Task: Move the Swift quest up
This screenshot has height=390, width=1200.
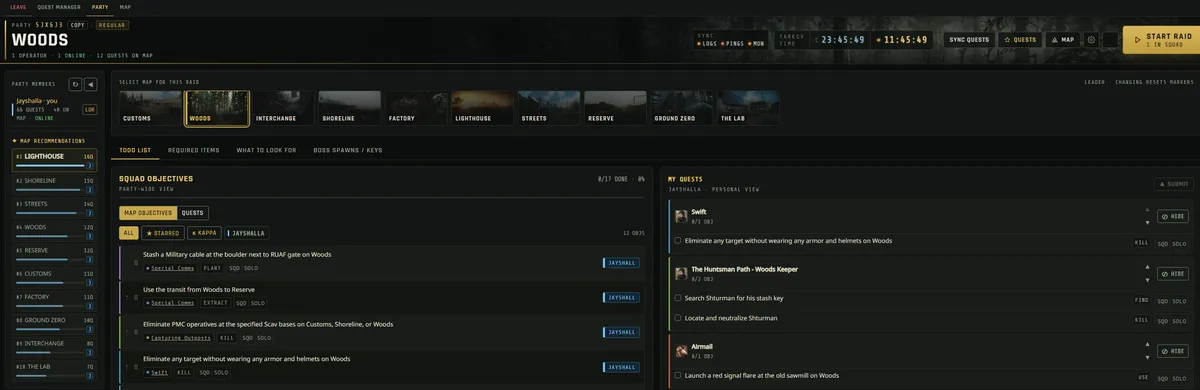Action: pos(1148,210)
